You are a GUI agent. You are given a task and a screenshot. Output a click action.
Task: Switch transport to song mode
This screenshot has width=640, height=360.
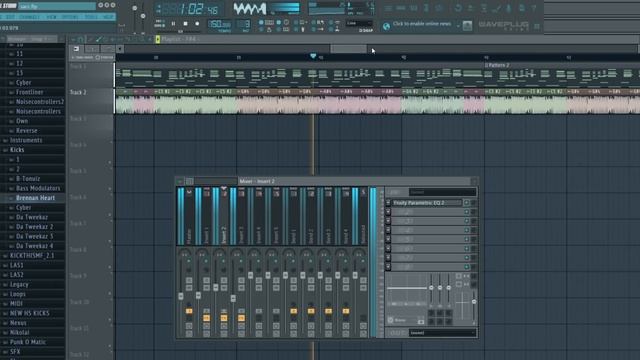159,26
